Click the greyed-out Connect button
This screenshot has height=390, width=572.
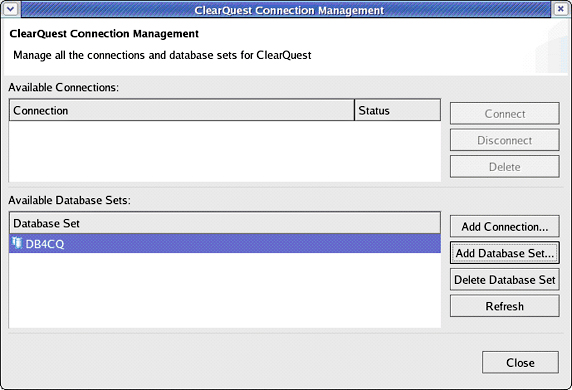click(505, 114)
